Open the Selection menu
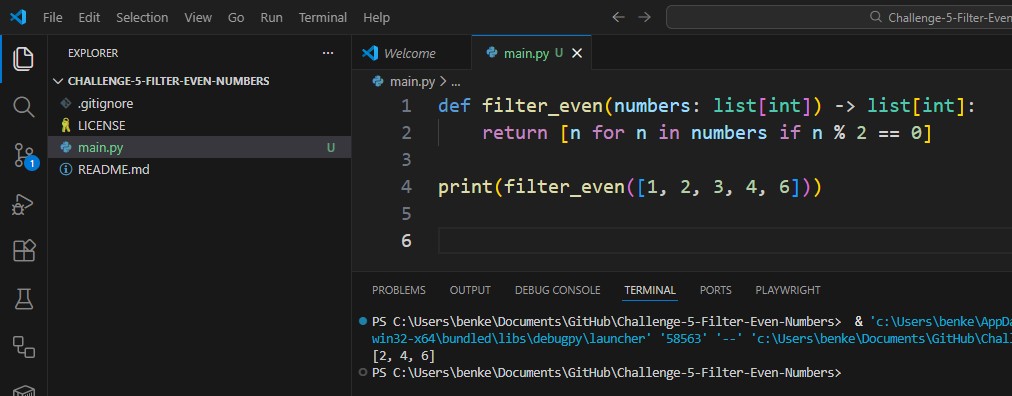Image resolution: width=1012 pixels, height=396 pixels. coord(141,17)
